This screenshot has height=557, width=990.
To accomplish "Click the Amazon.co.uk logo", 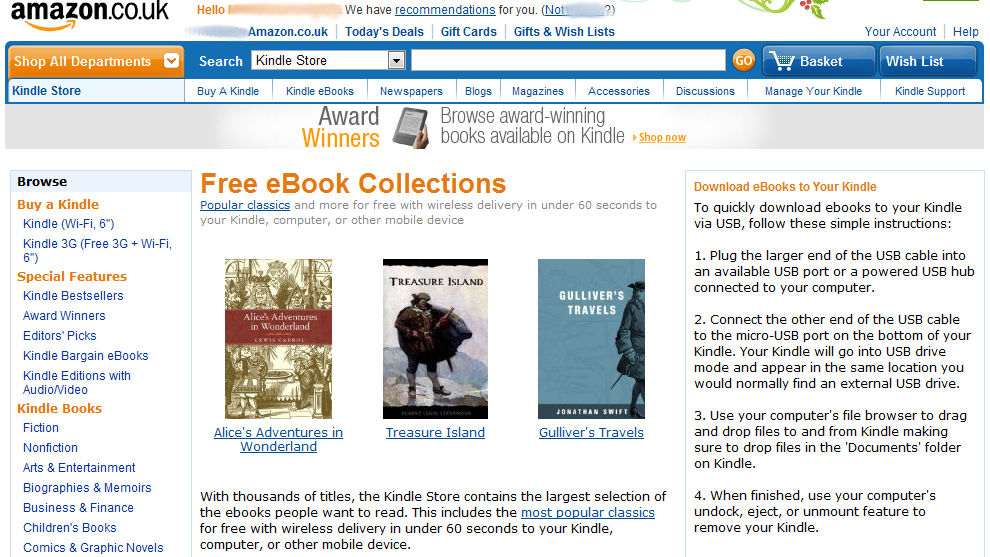I will (x=90, y=15).
